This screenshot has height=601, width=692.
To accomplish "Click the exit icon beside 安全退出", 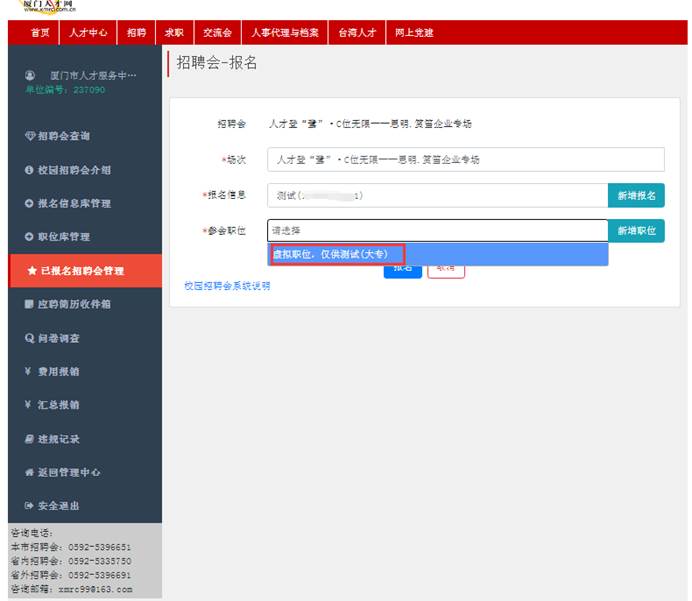I will 29,506.
